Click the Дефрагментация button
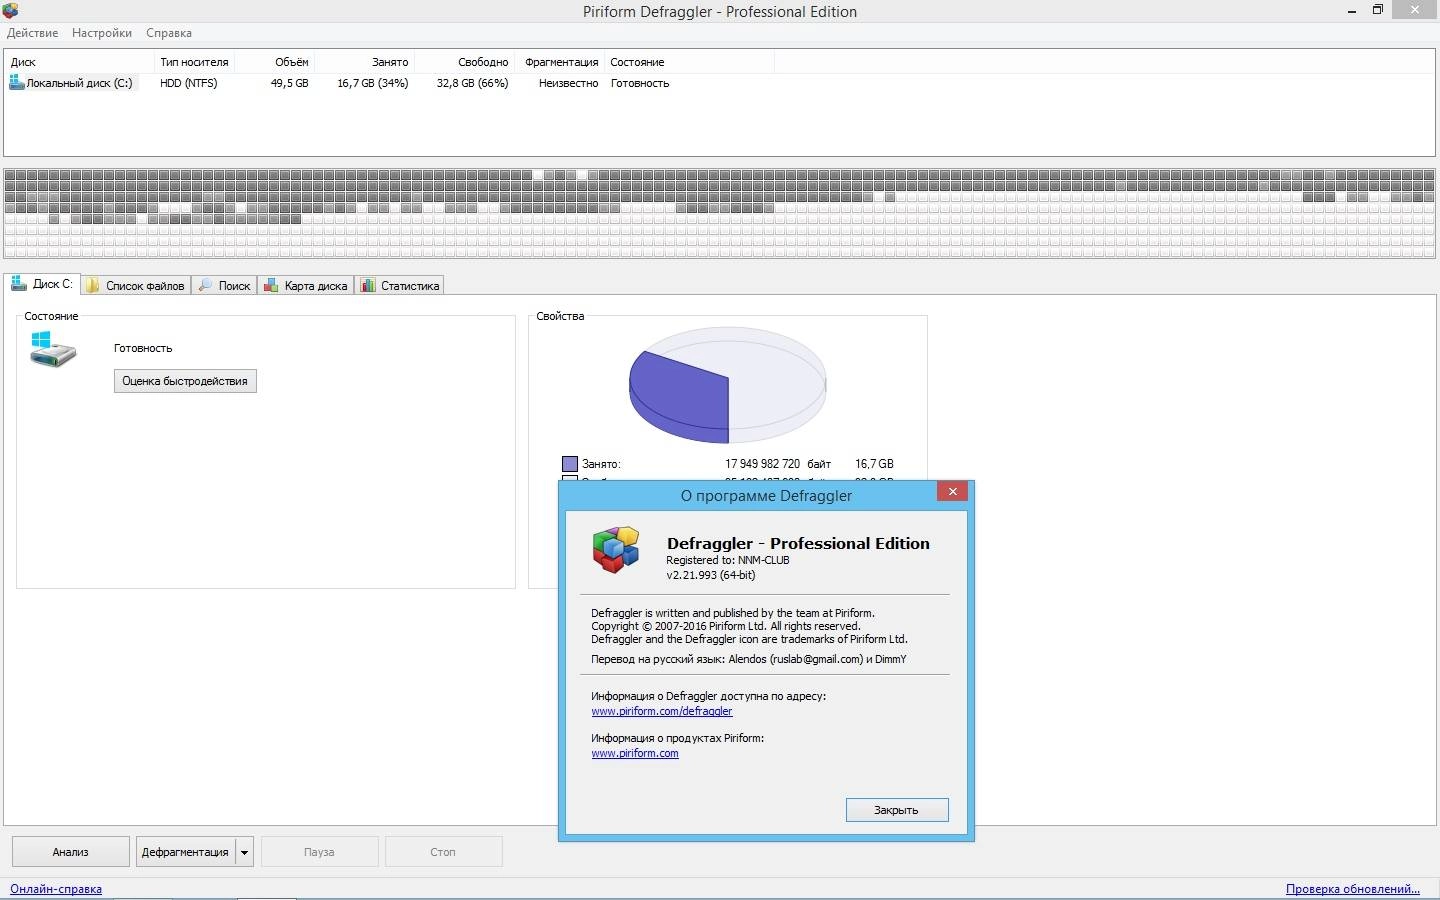This screenshot has height=900, width=1440. point(185,852)
